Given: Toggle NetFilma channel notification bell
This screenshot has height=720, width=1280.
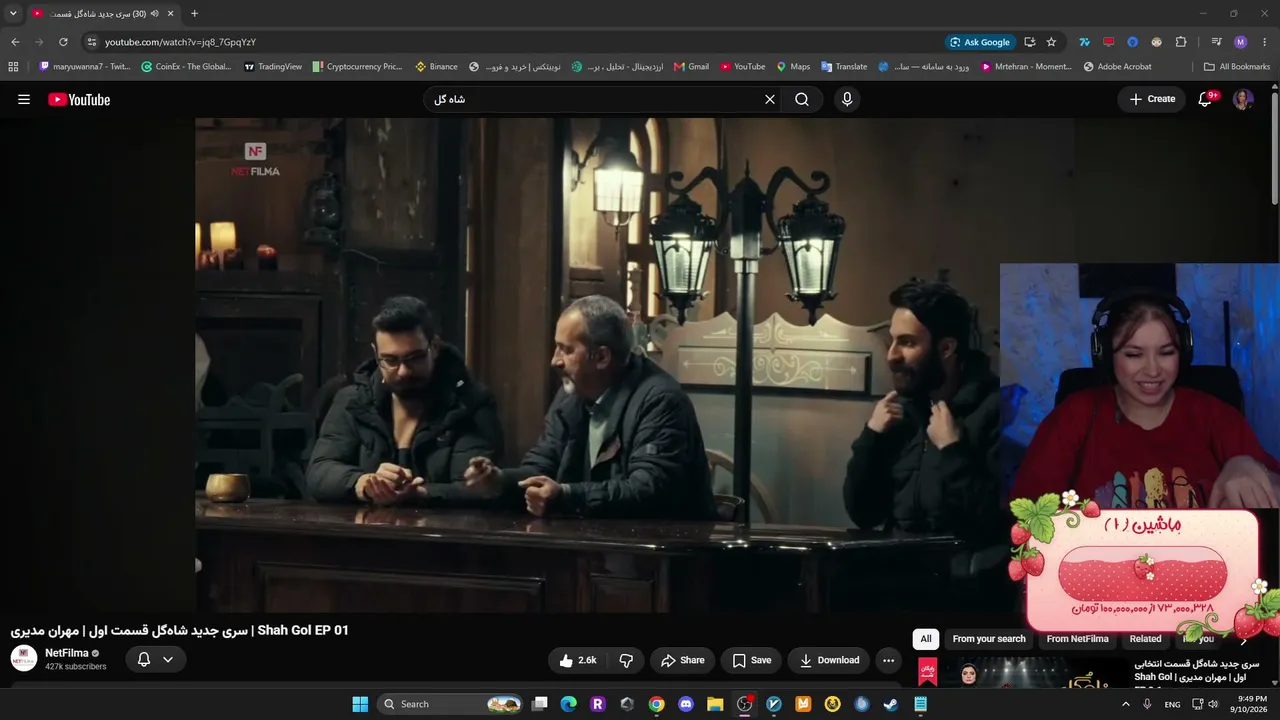Looking at the screenshot, I should [155, 659].
